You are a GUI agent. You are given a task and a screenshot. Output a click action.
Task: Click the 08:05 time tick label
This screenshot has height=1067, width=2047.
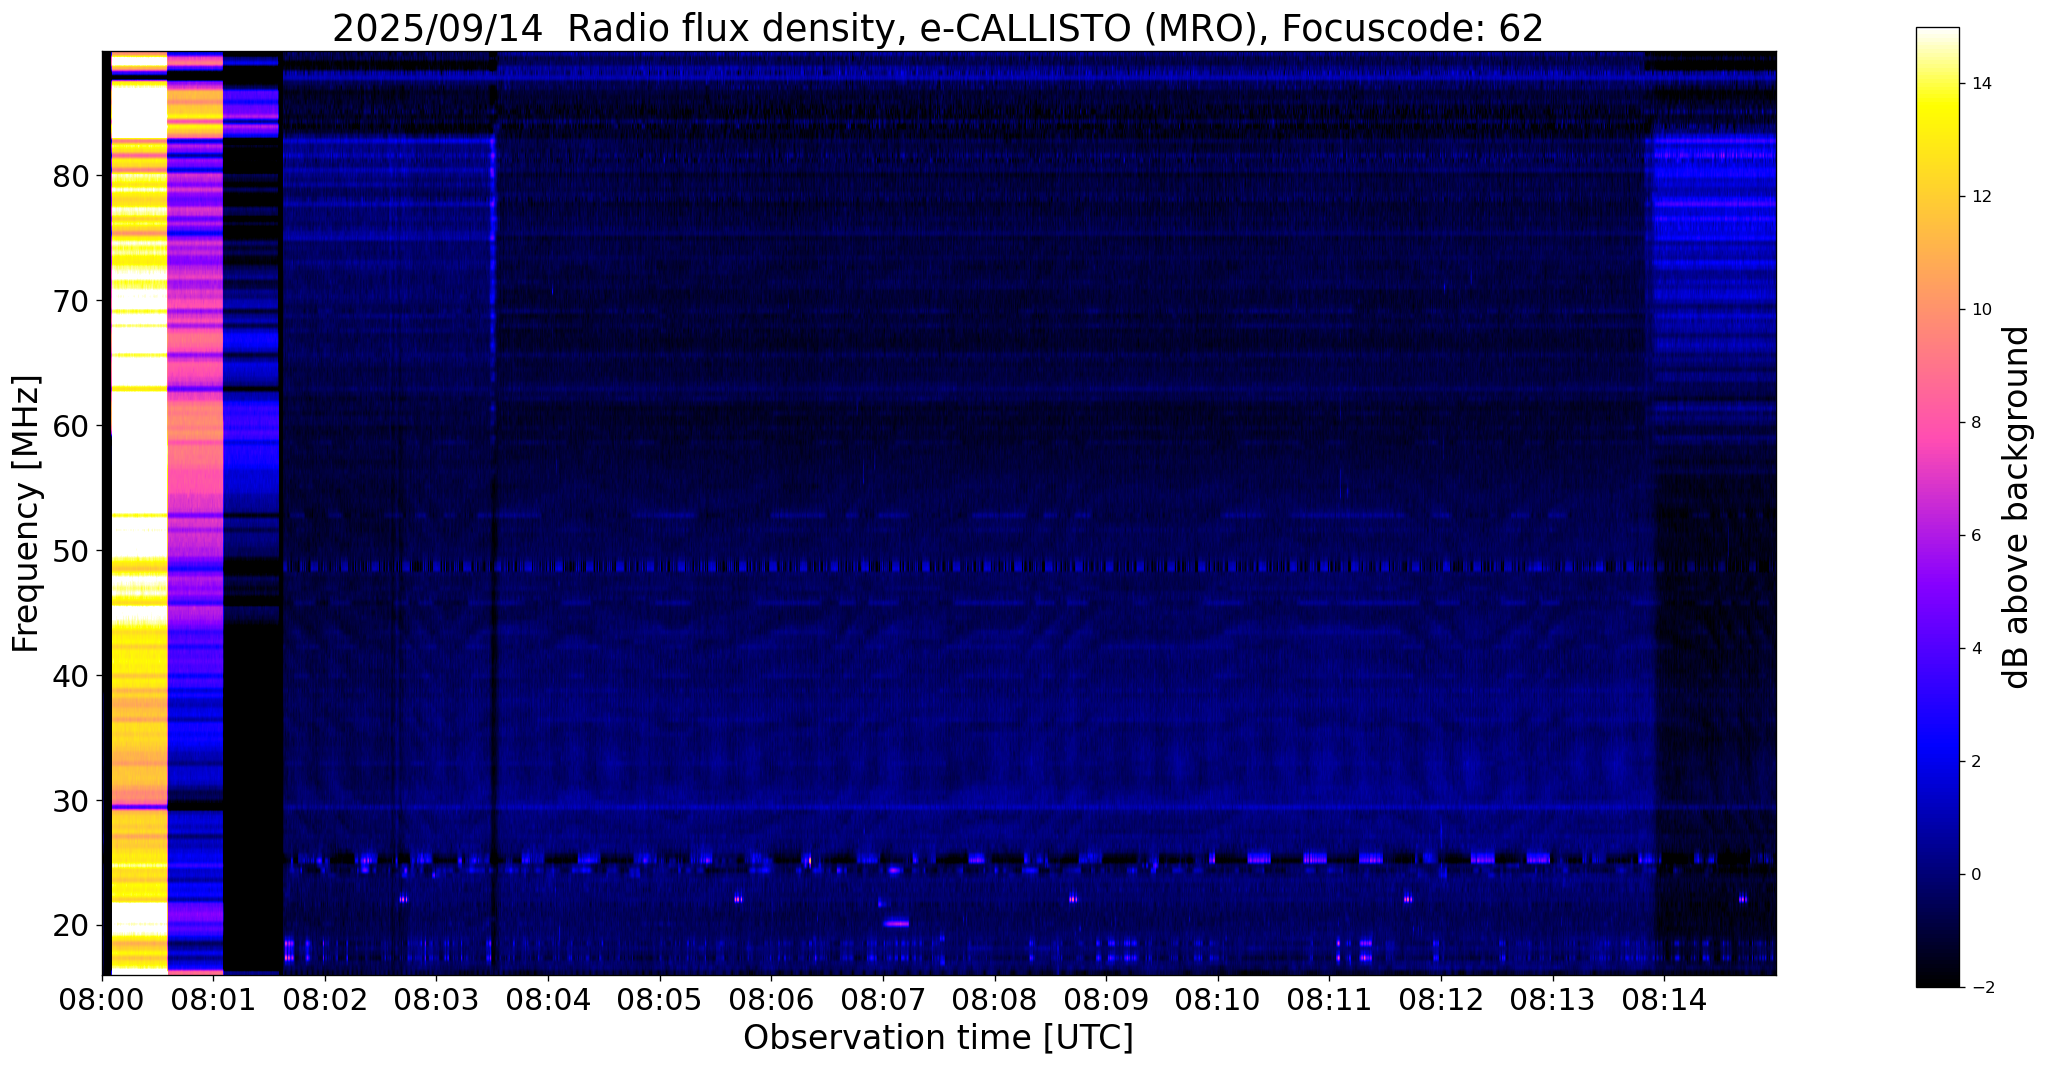click(x=659, y=999)
